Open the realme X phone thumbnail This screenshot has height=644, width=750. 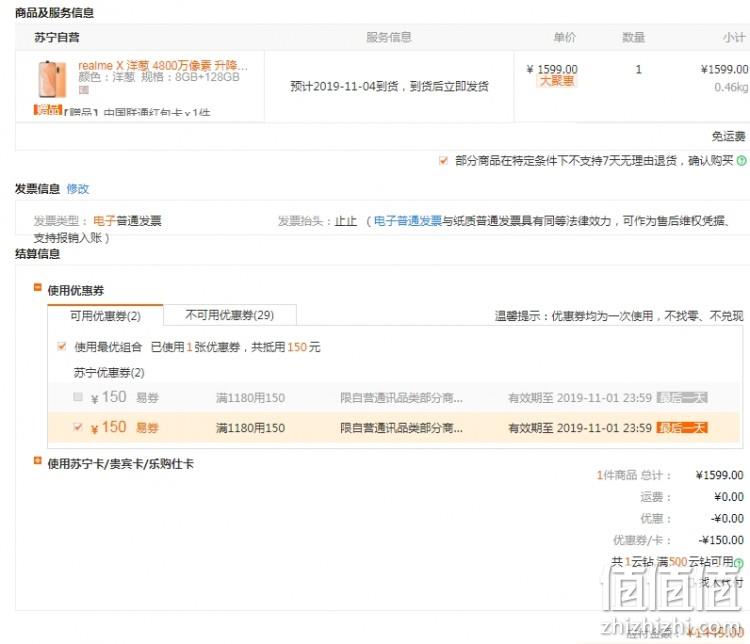point(52,79)
